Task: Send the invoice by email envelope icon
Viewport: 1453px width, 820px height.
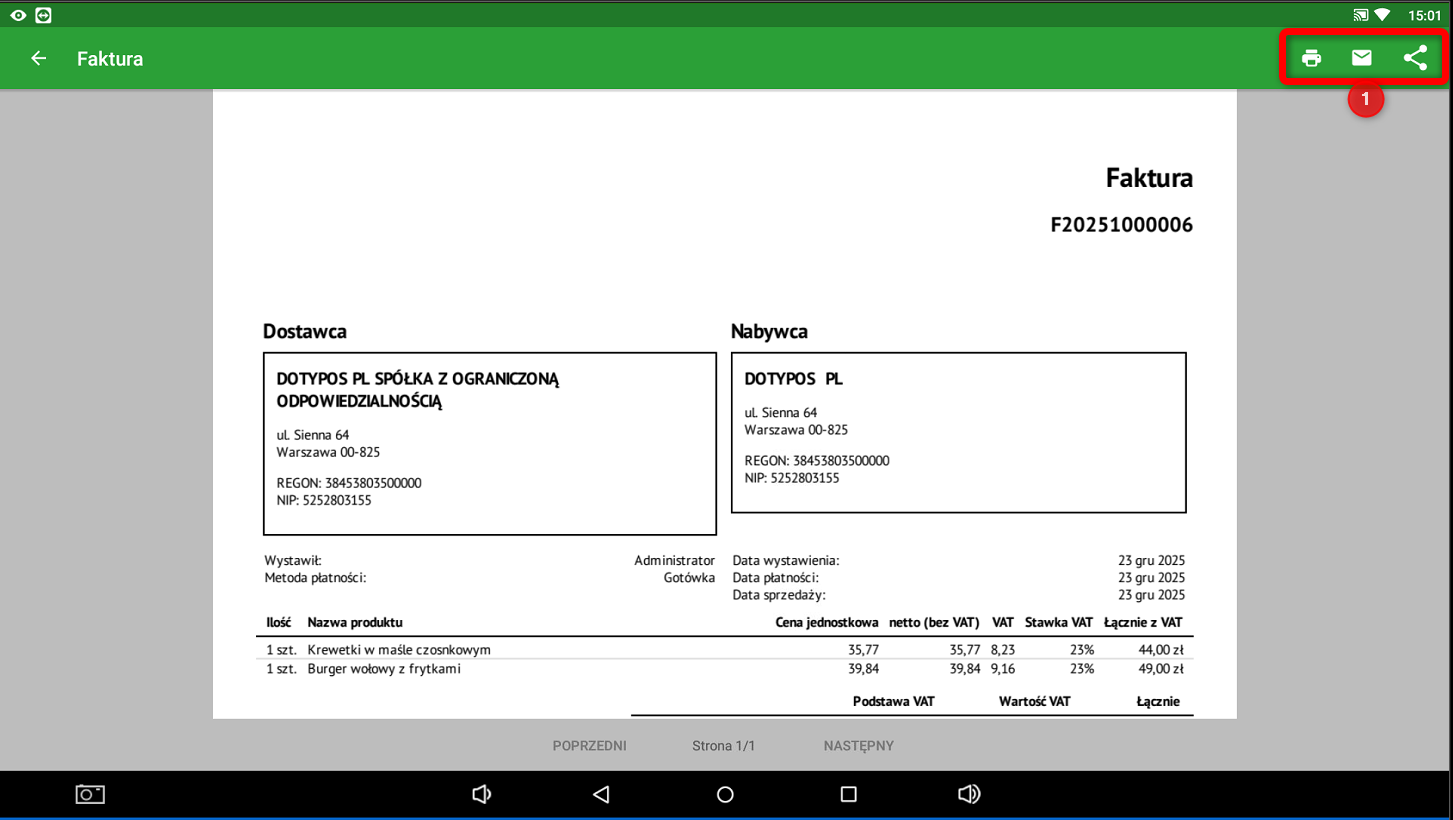Action: [x=1362, y=58]
